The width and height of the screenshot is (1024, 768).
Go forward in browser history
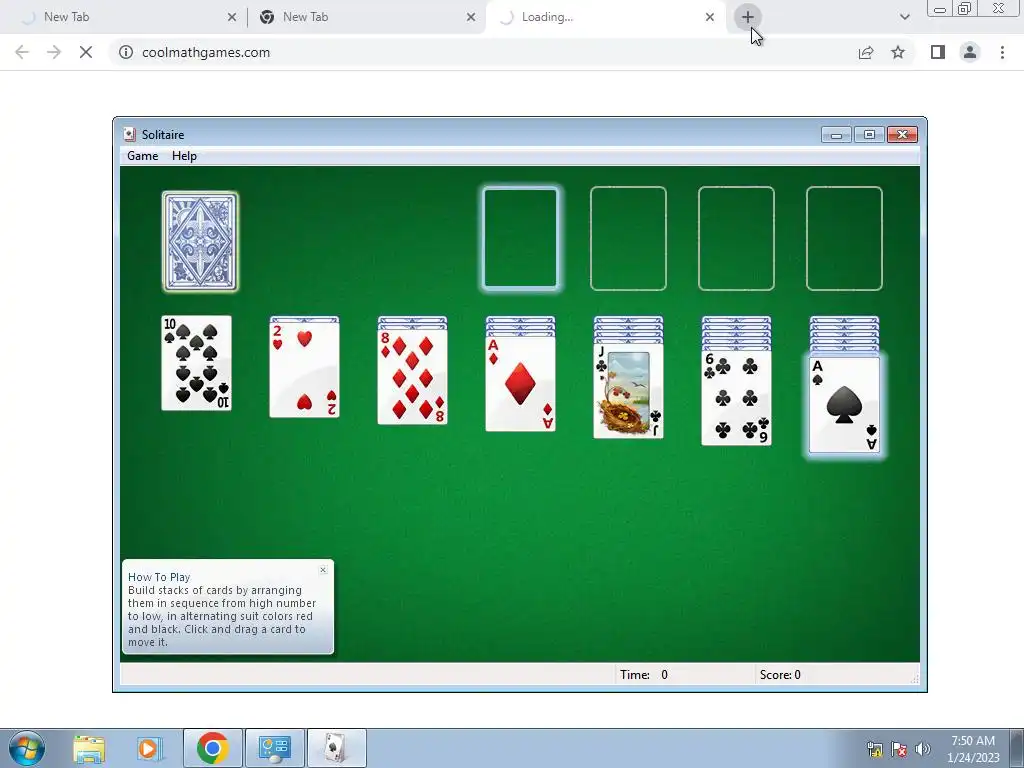coord(54,52)
